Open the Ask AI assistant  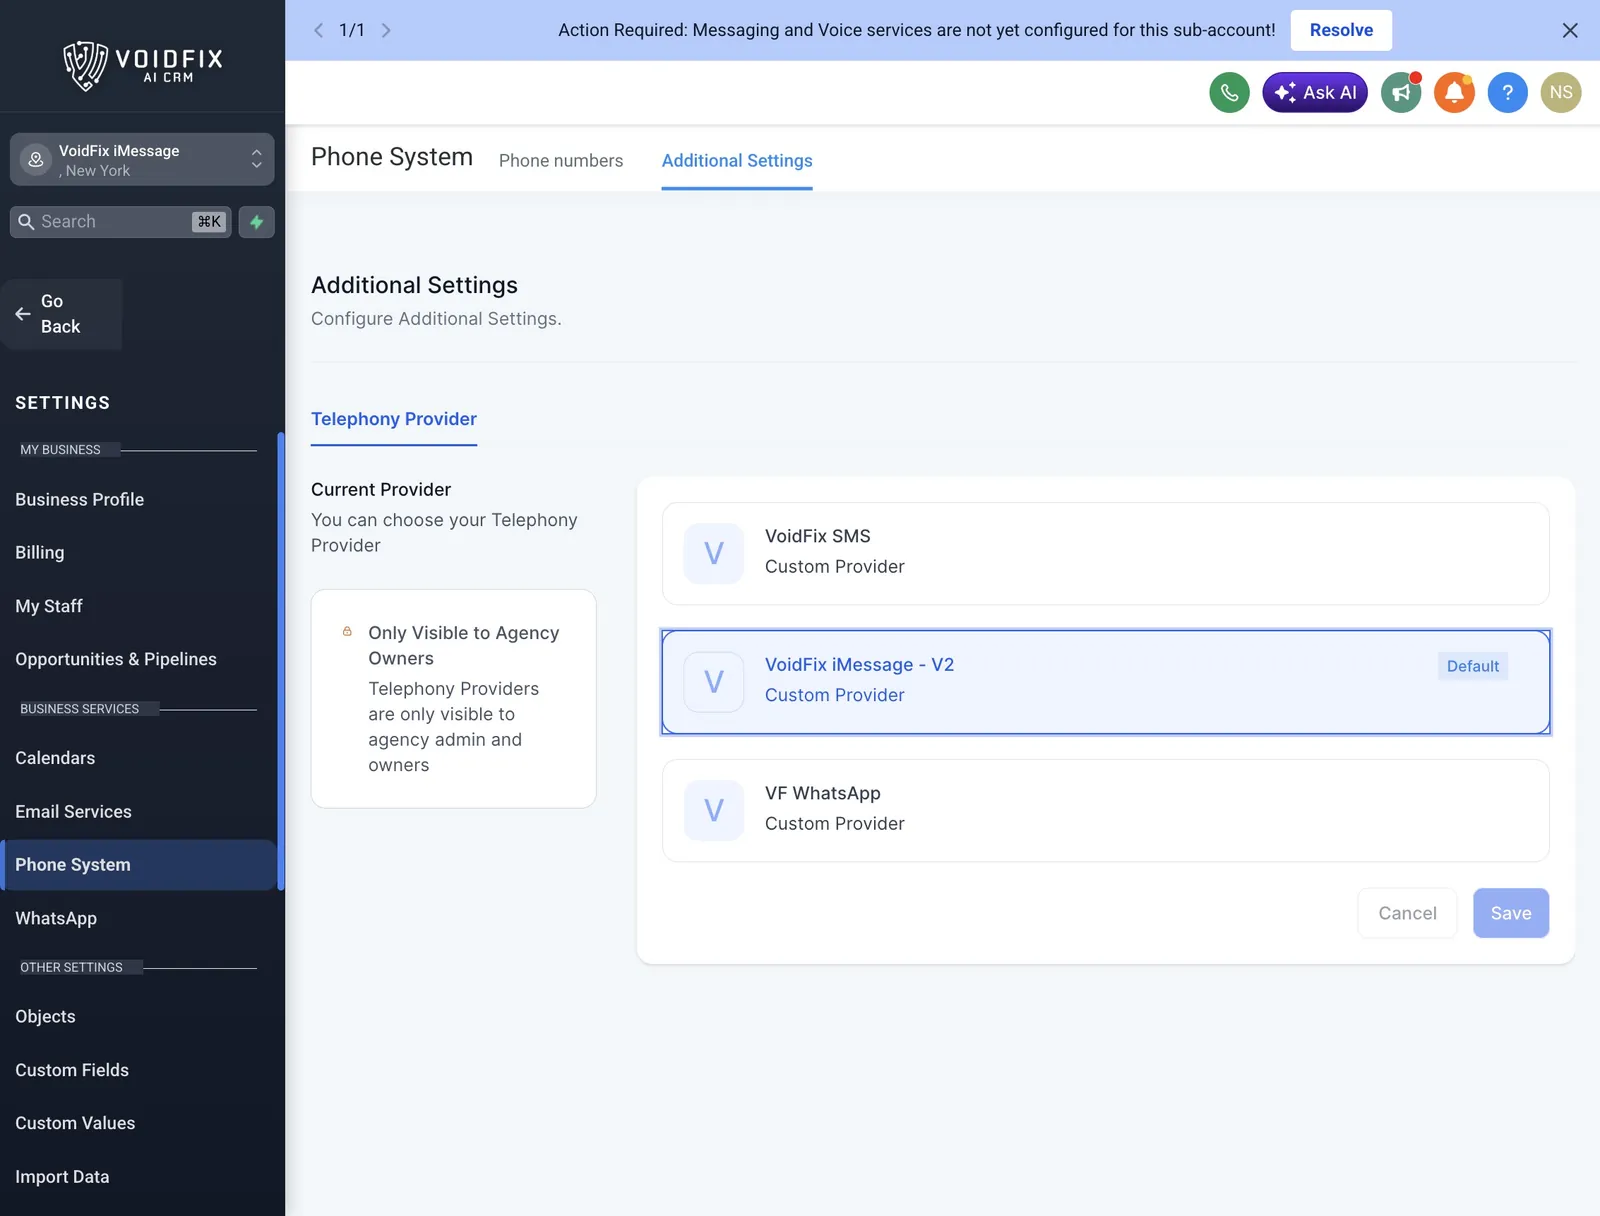[x=1315, y=93]
